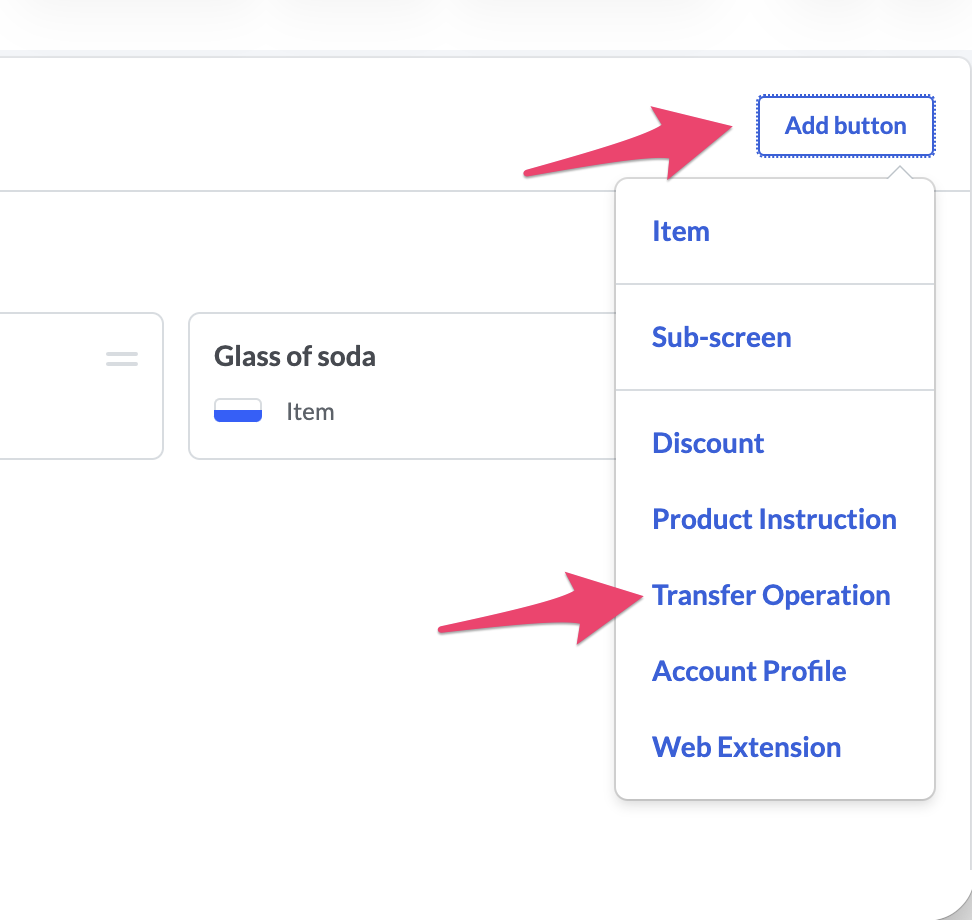
Task: Open the Account Profile option
Action: tap(749, 671)
